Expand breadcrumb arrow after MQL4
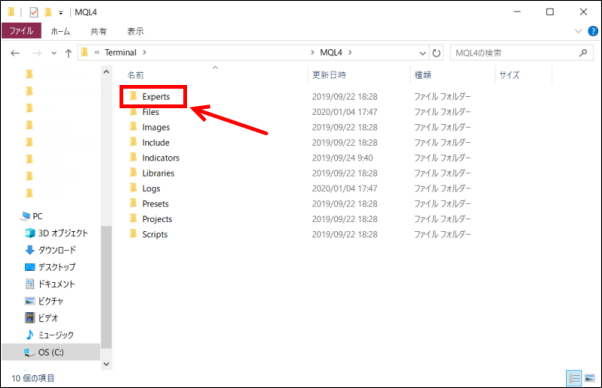 point(350,53)
